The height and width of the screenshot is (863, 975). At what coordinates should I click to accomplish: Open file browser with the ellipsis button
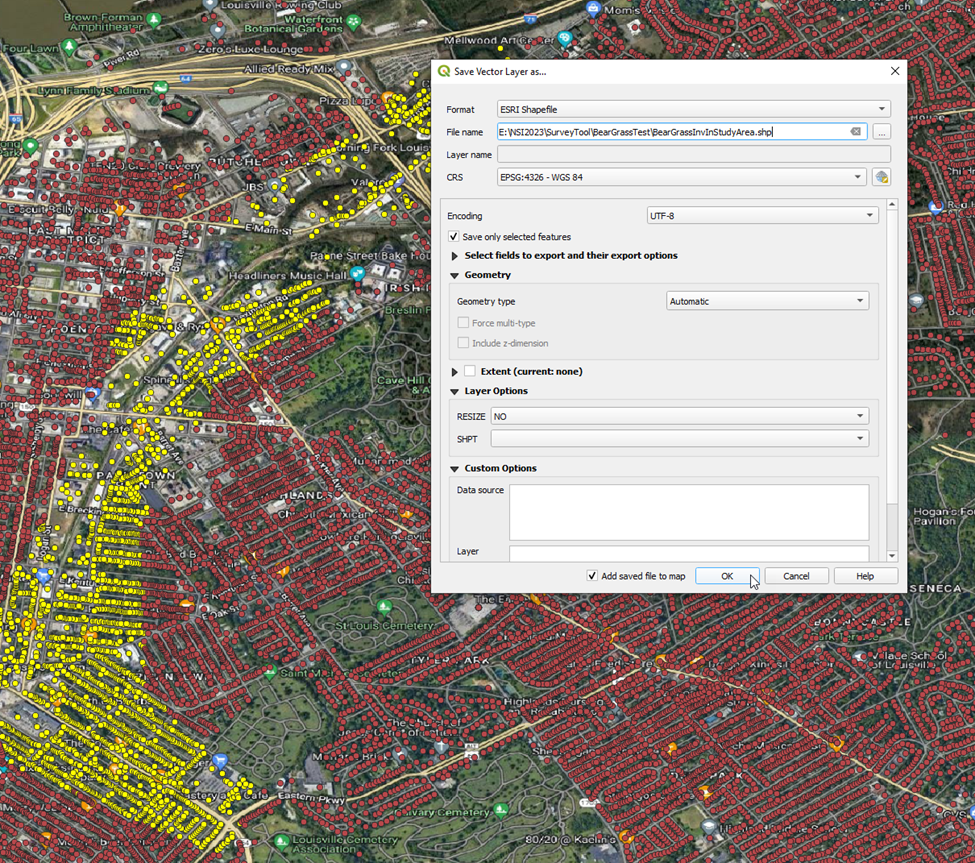pyautogui.click(x=881, y=132)
